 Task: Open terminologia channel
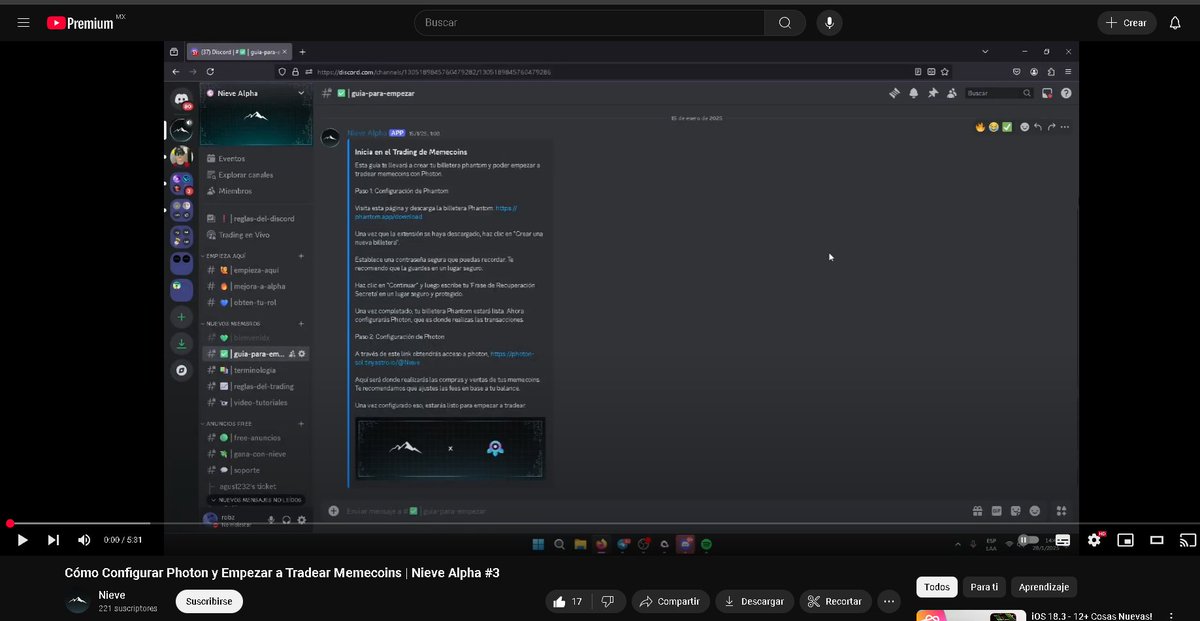(x=257, y=370)
